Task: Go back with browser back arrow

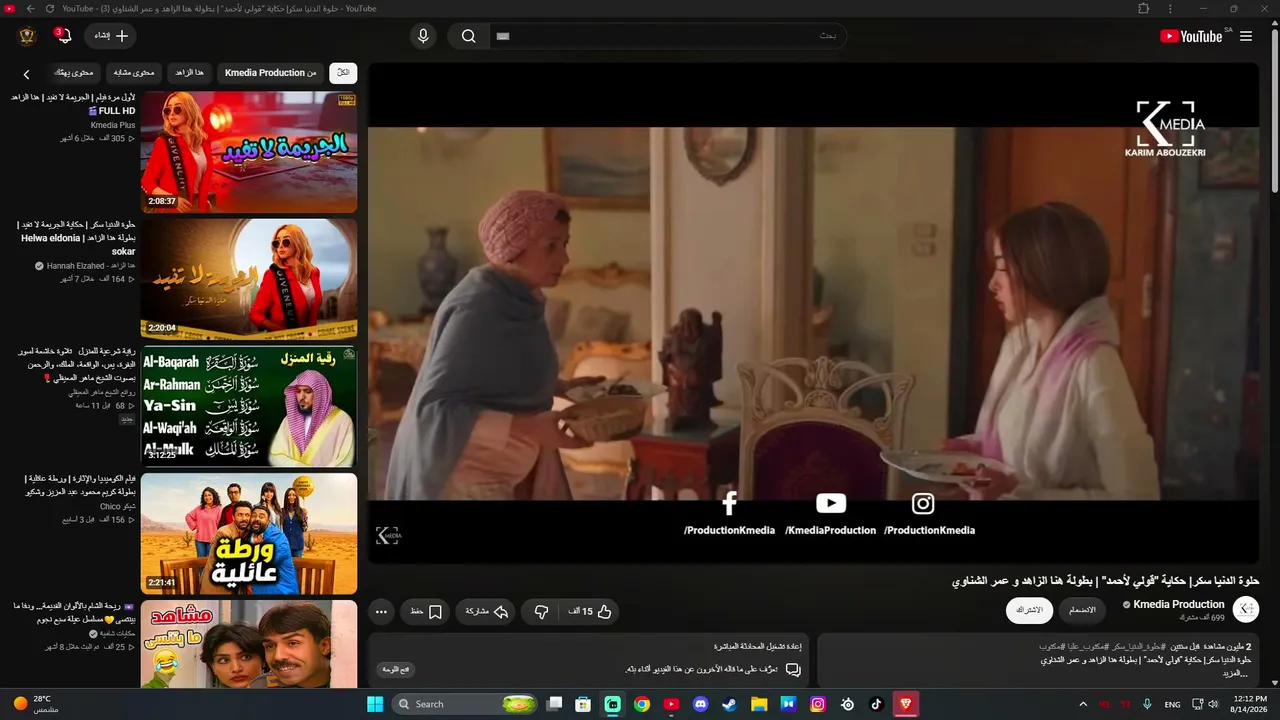Action: point(30,8)
